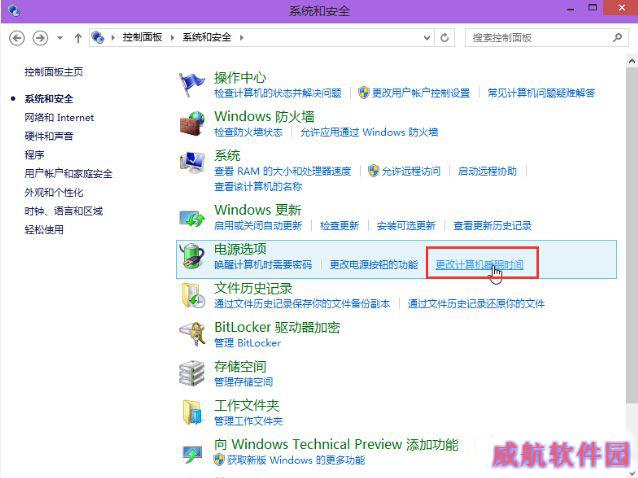This screenshot has width=638, height=478.
Task: Open Windows 更新 heading
Action: (258, 210)
